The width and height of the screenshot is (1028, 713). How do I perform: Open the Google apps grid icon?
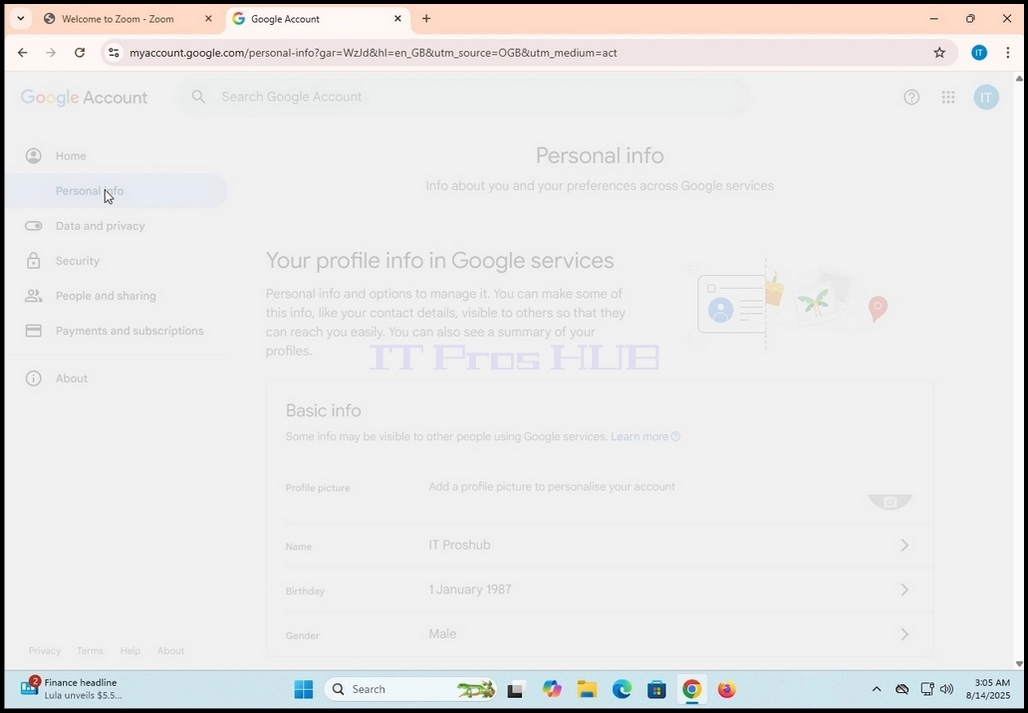948,97
